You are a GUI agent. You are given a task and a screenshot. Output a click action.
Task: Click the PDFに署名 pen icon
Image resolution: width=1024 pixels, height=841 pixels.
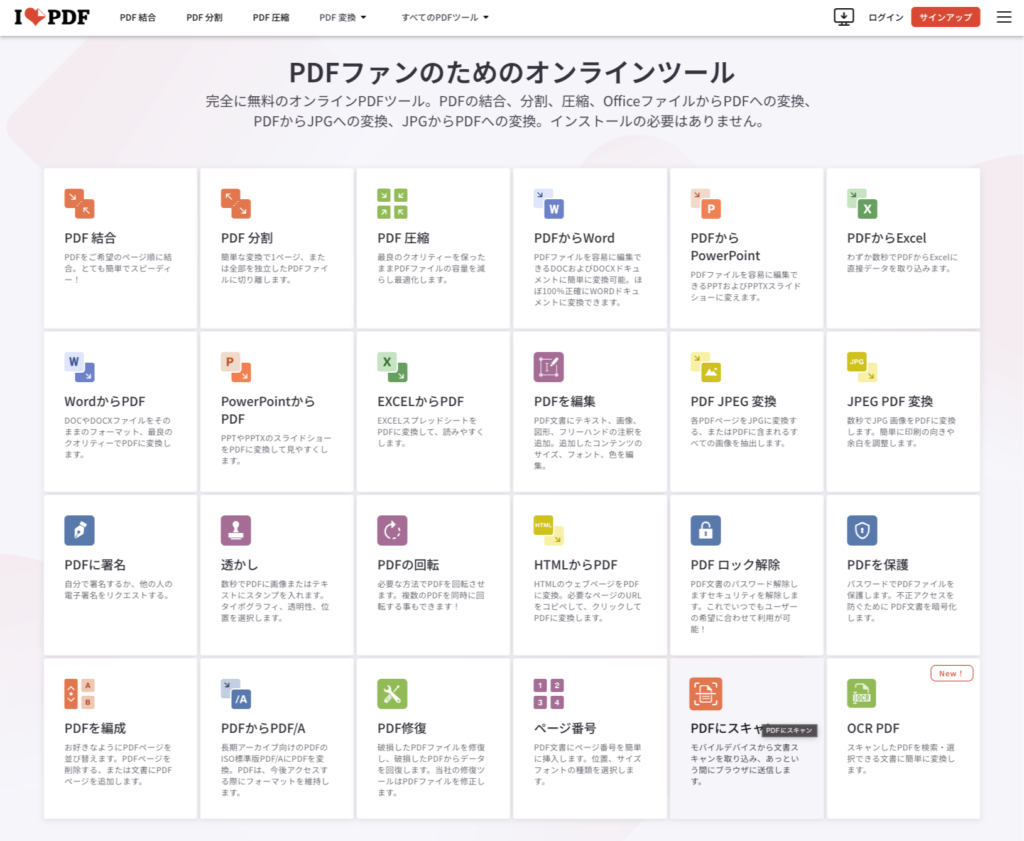[79, 530]
